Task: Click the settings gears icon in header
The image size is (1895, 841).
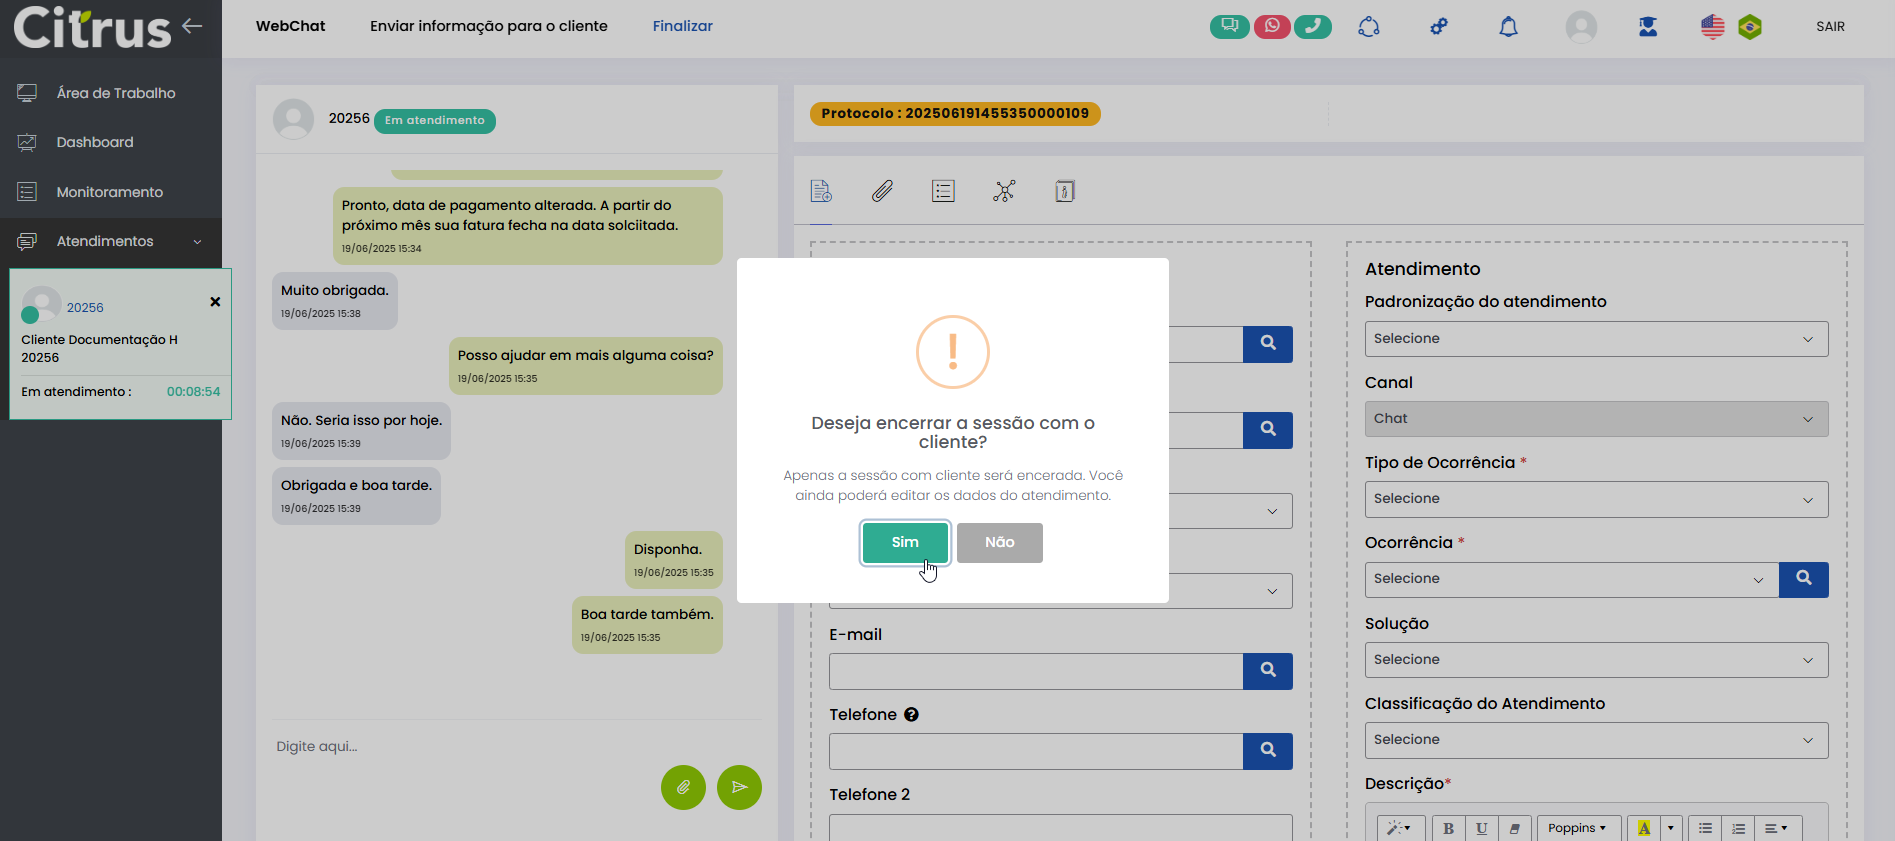Action: point(1438,27)
